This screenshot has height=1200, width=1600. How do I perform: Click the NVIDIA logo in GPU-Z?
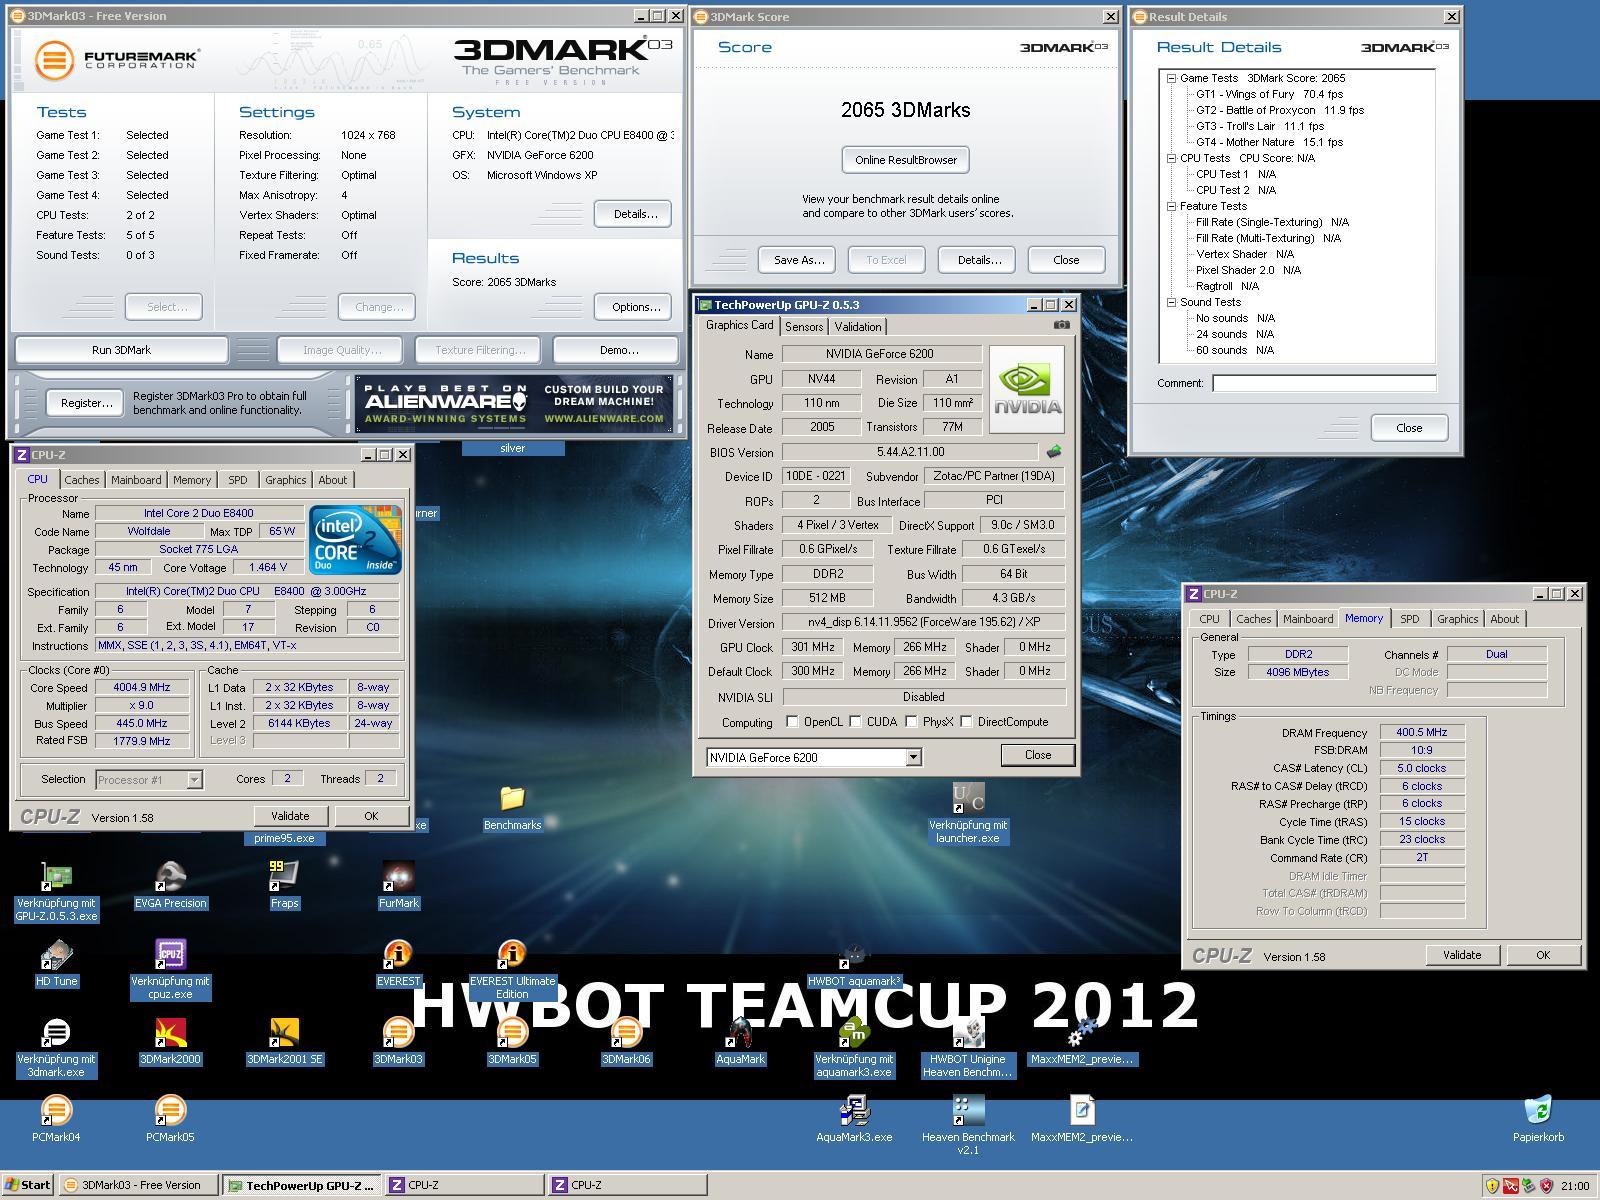1027,389
